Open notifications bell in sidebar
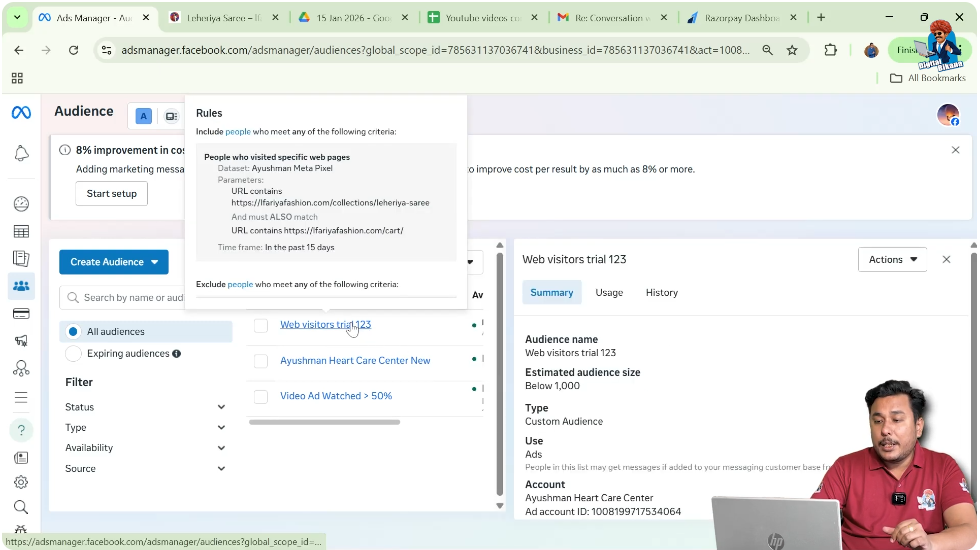 (x=21, y=153)
